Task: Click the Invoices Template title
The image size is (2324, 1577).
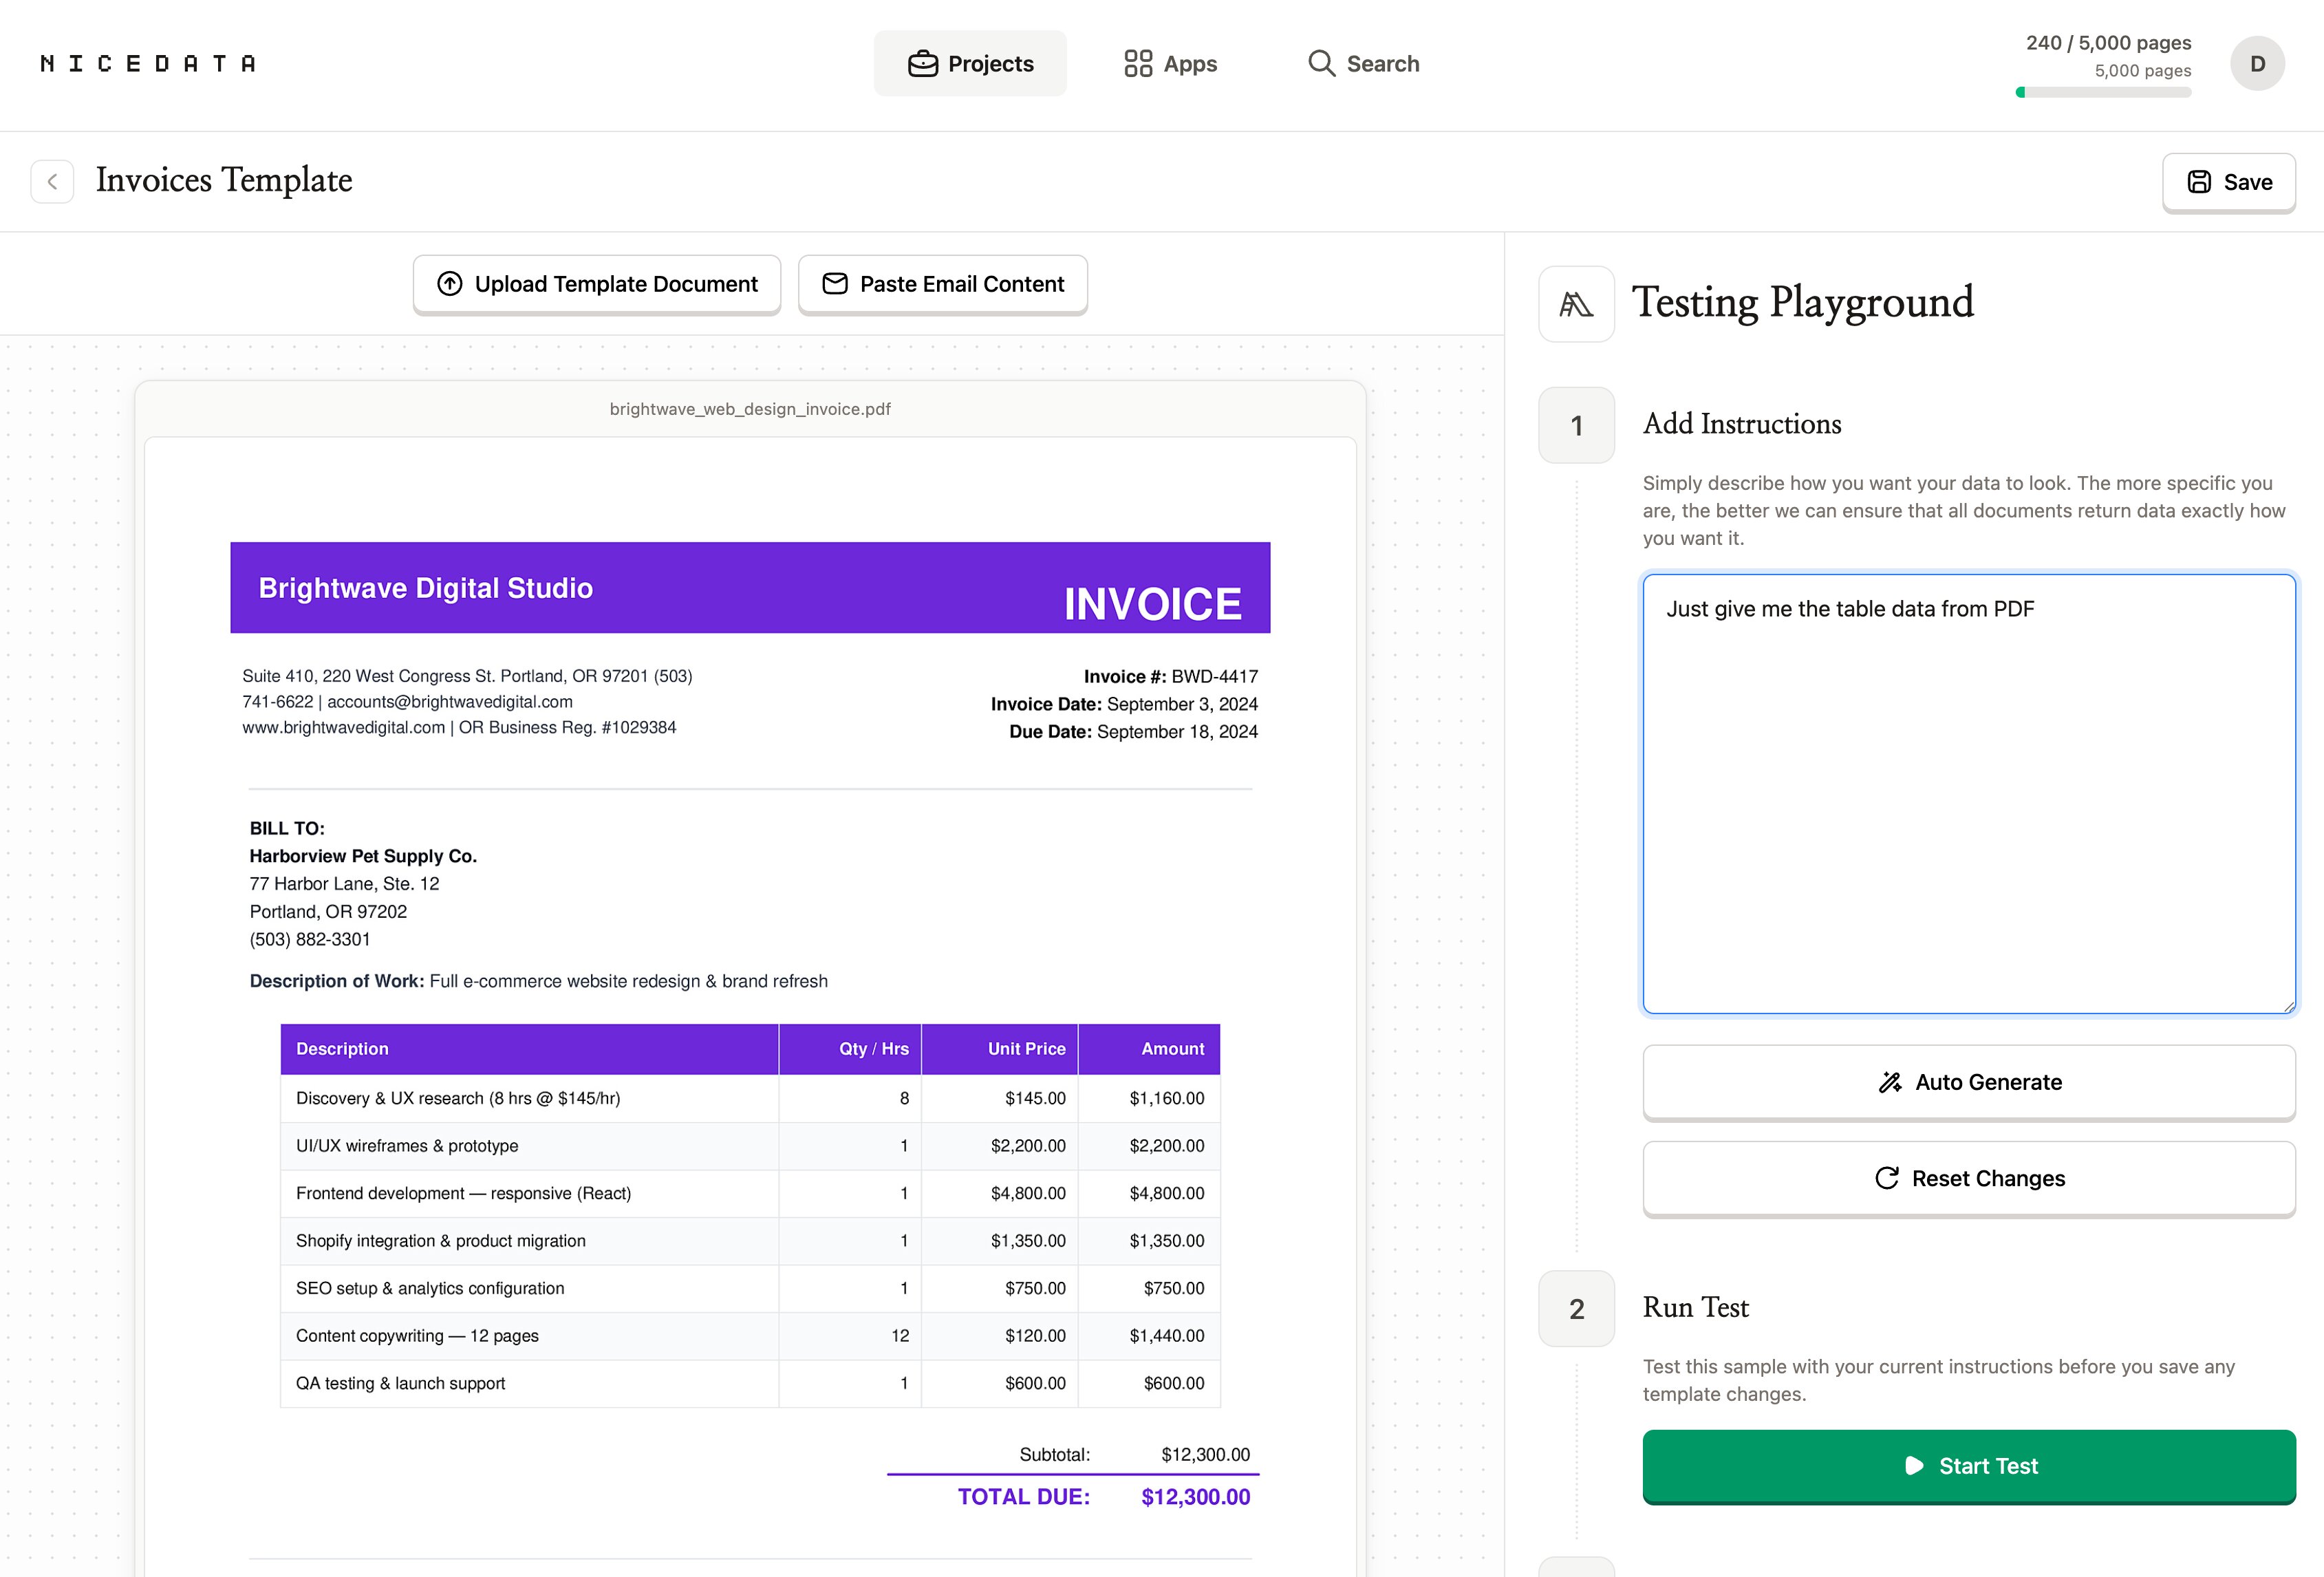Action: pyautogui.click(x=224, y=180)
